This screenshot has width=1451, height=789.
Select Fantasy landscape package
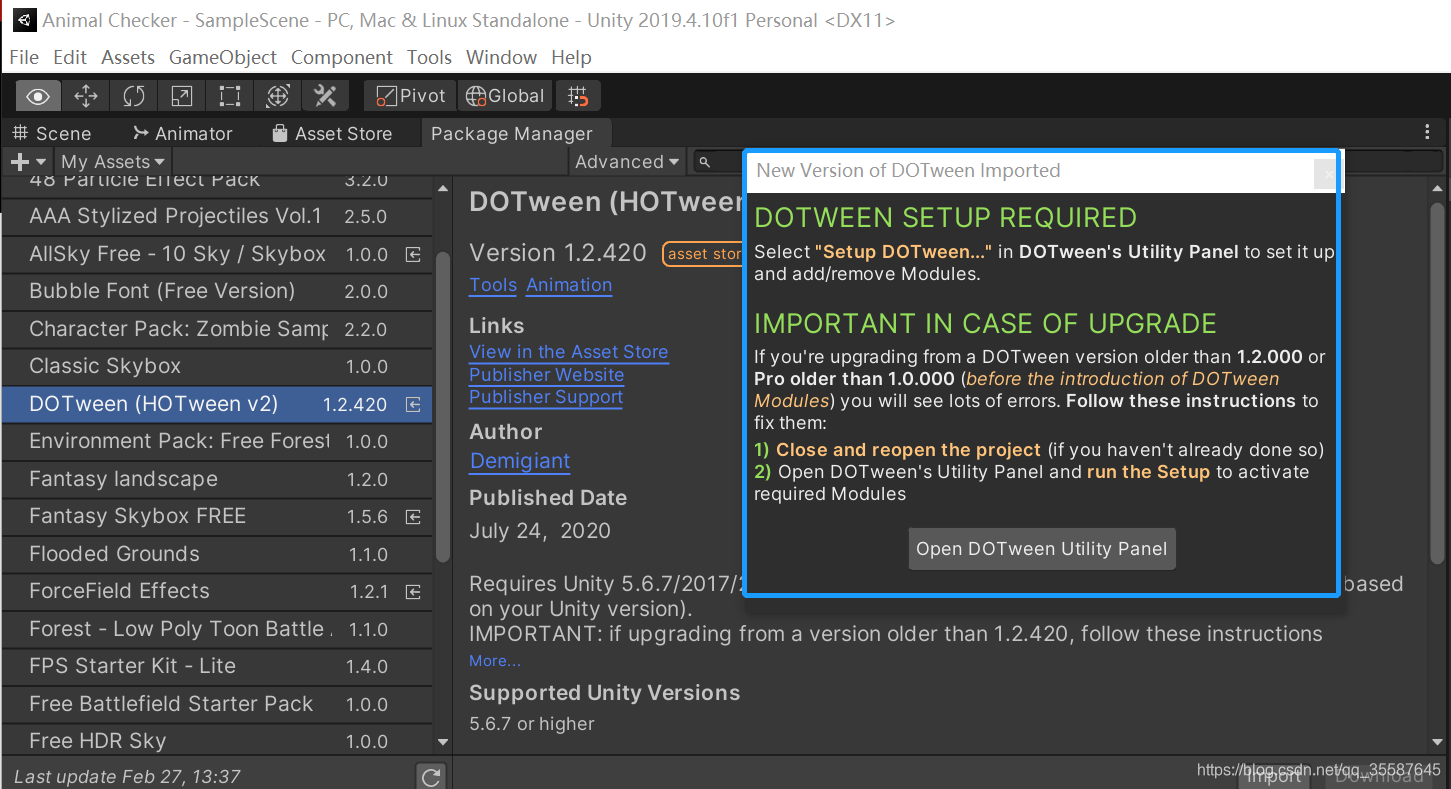217,479
